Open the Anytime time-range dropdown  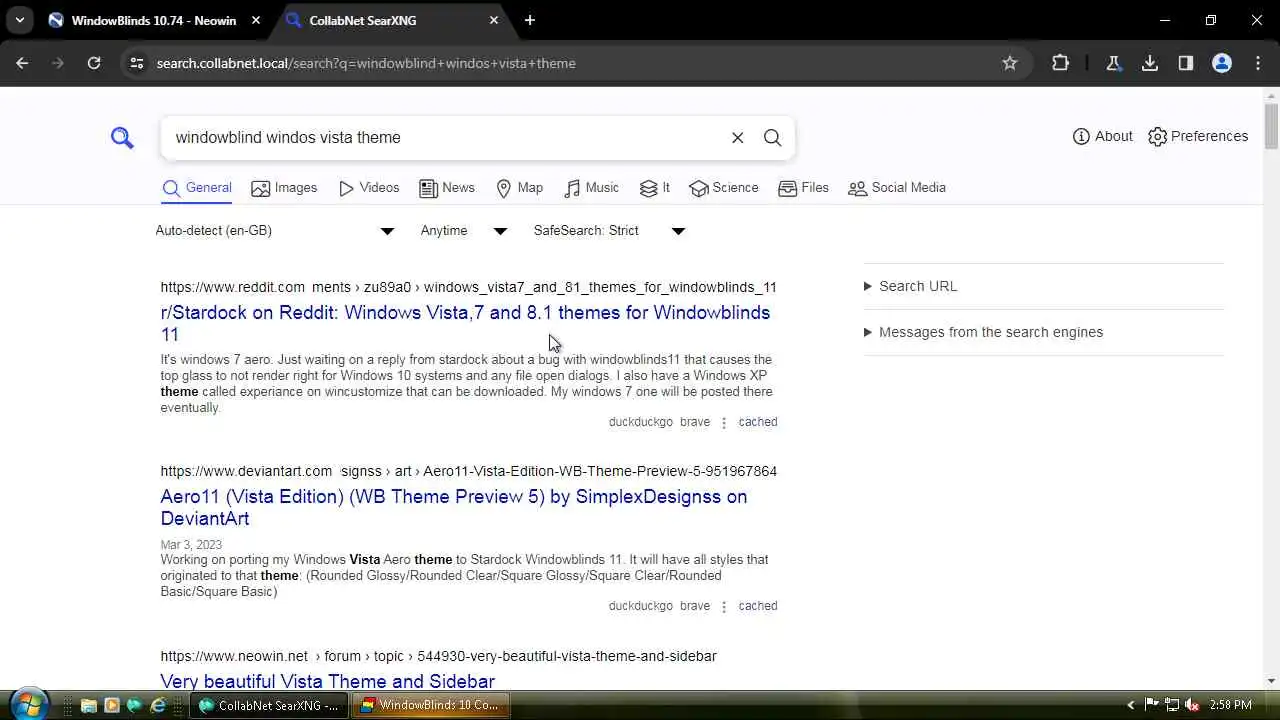click(464, 231)
